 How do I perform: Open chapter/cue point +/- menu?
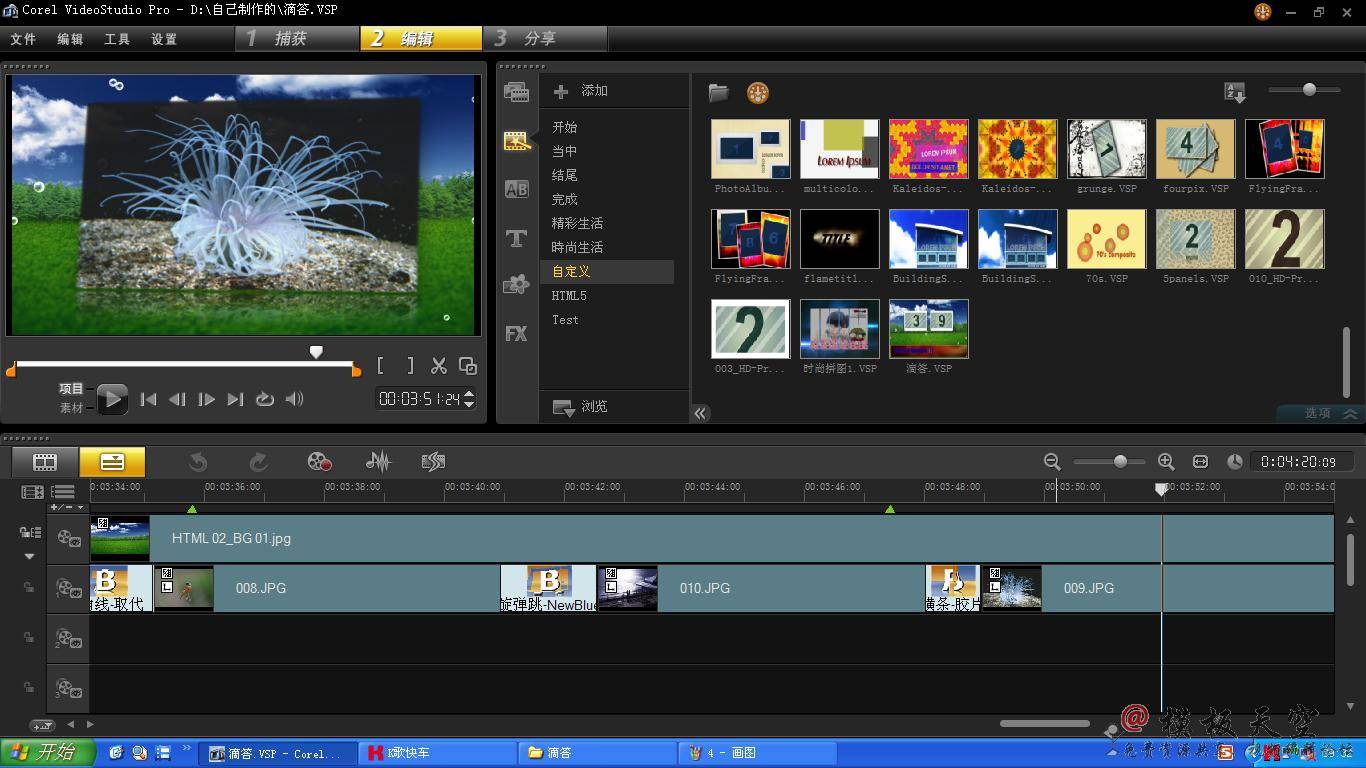click(68, 507)
